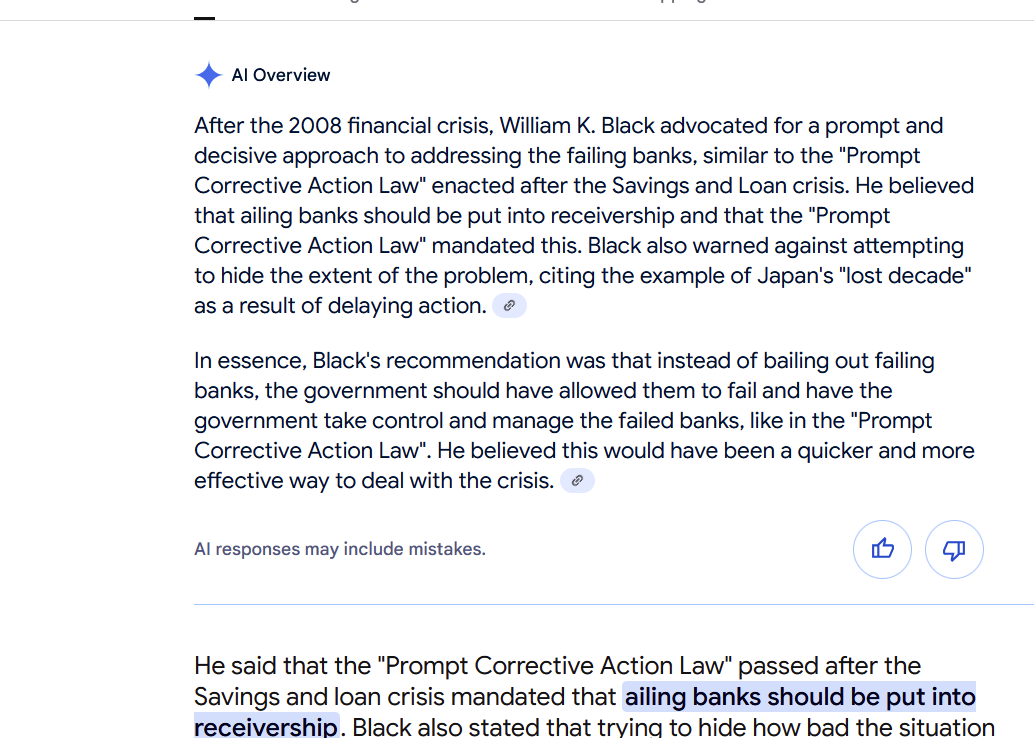The height and width of the screenshot is (738, 1034).
Task: Click the name "William K. Black"
Action: click(x=577, y=125)
